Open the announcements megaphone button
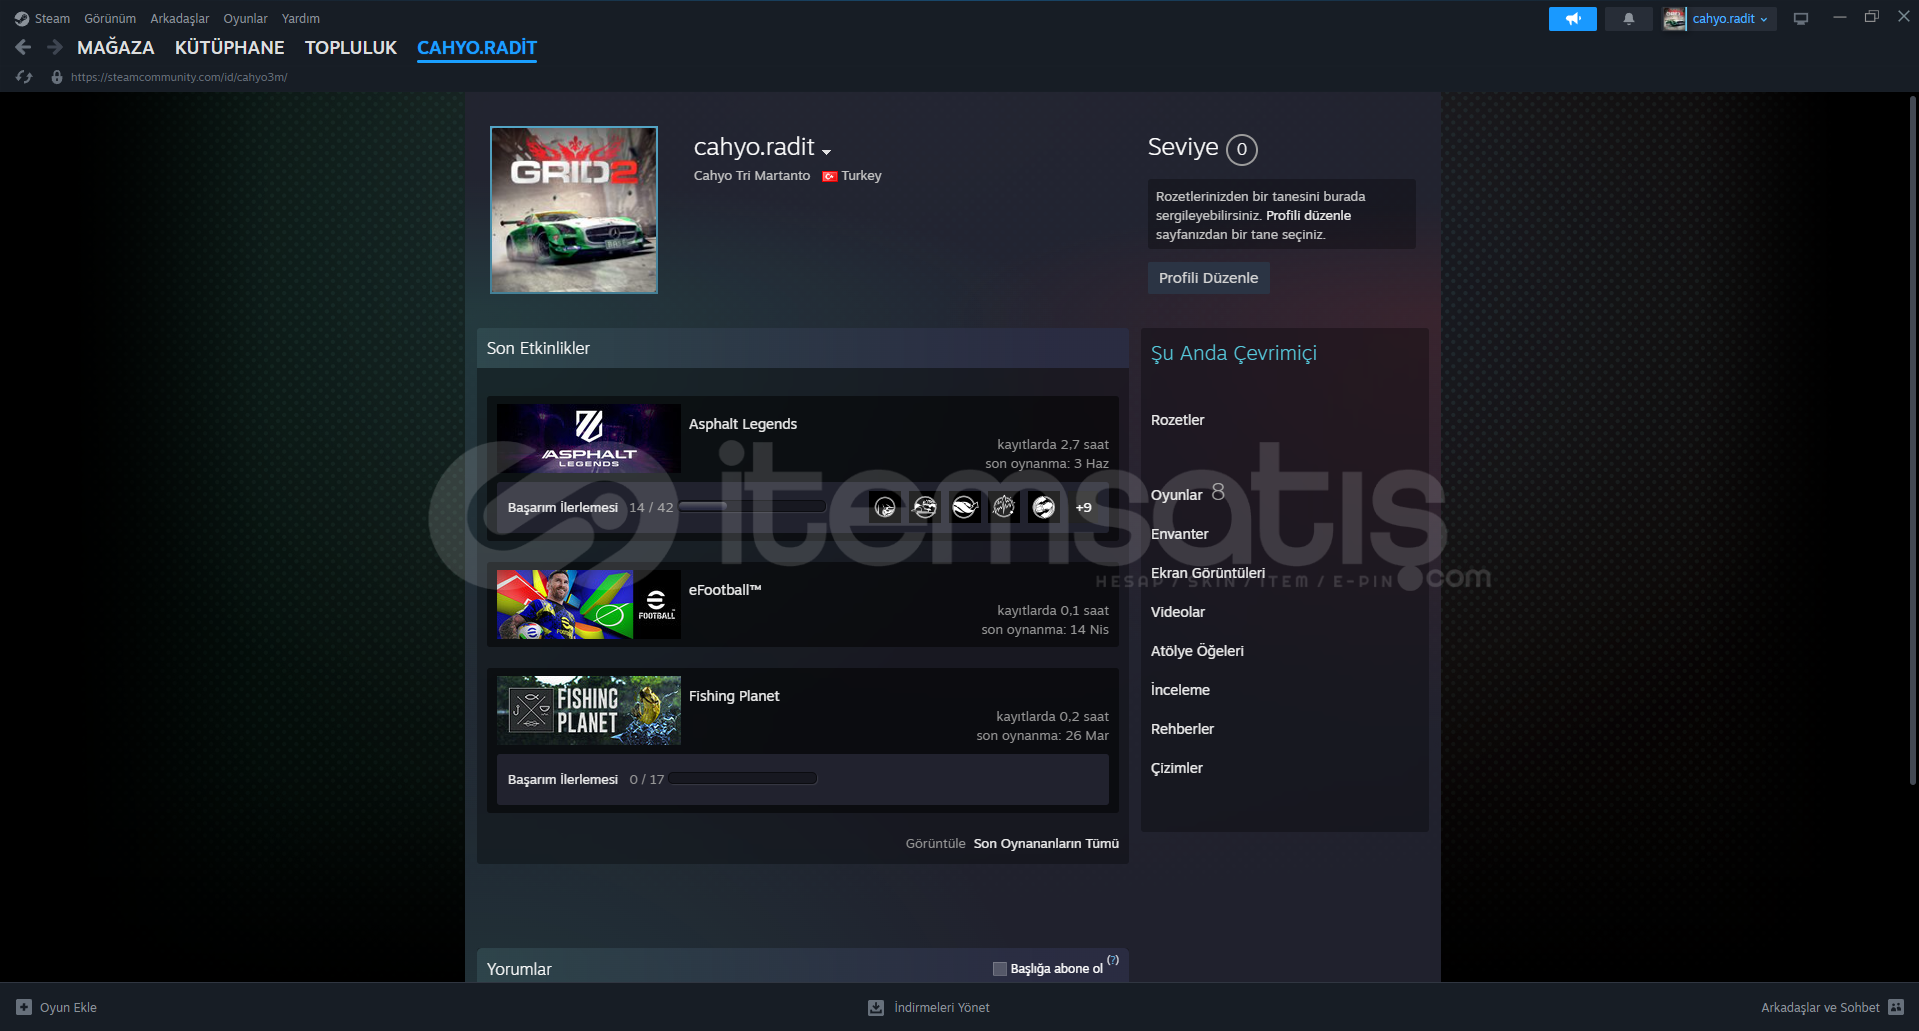This screenshot has height=1031, width=1919. [x=1572, y=19]
